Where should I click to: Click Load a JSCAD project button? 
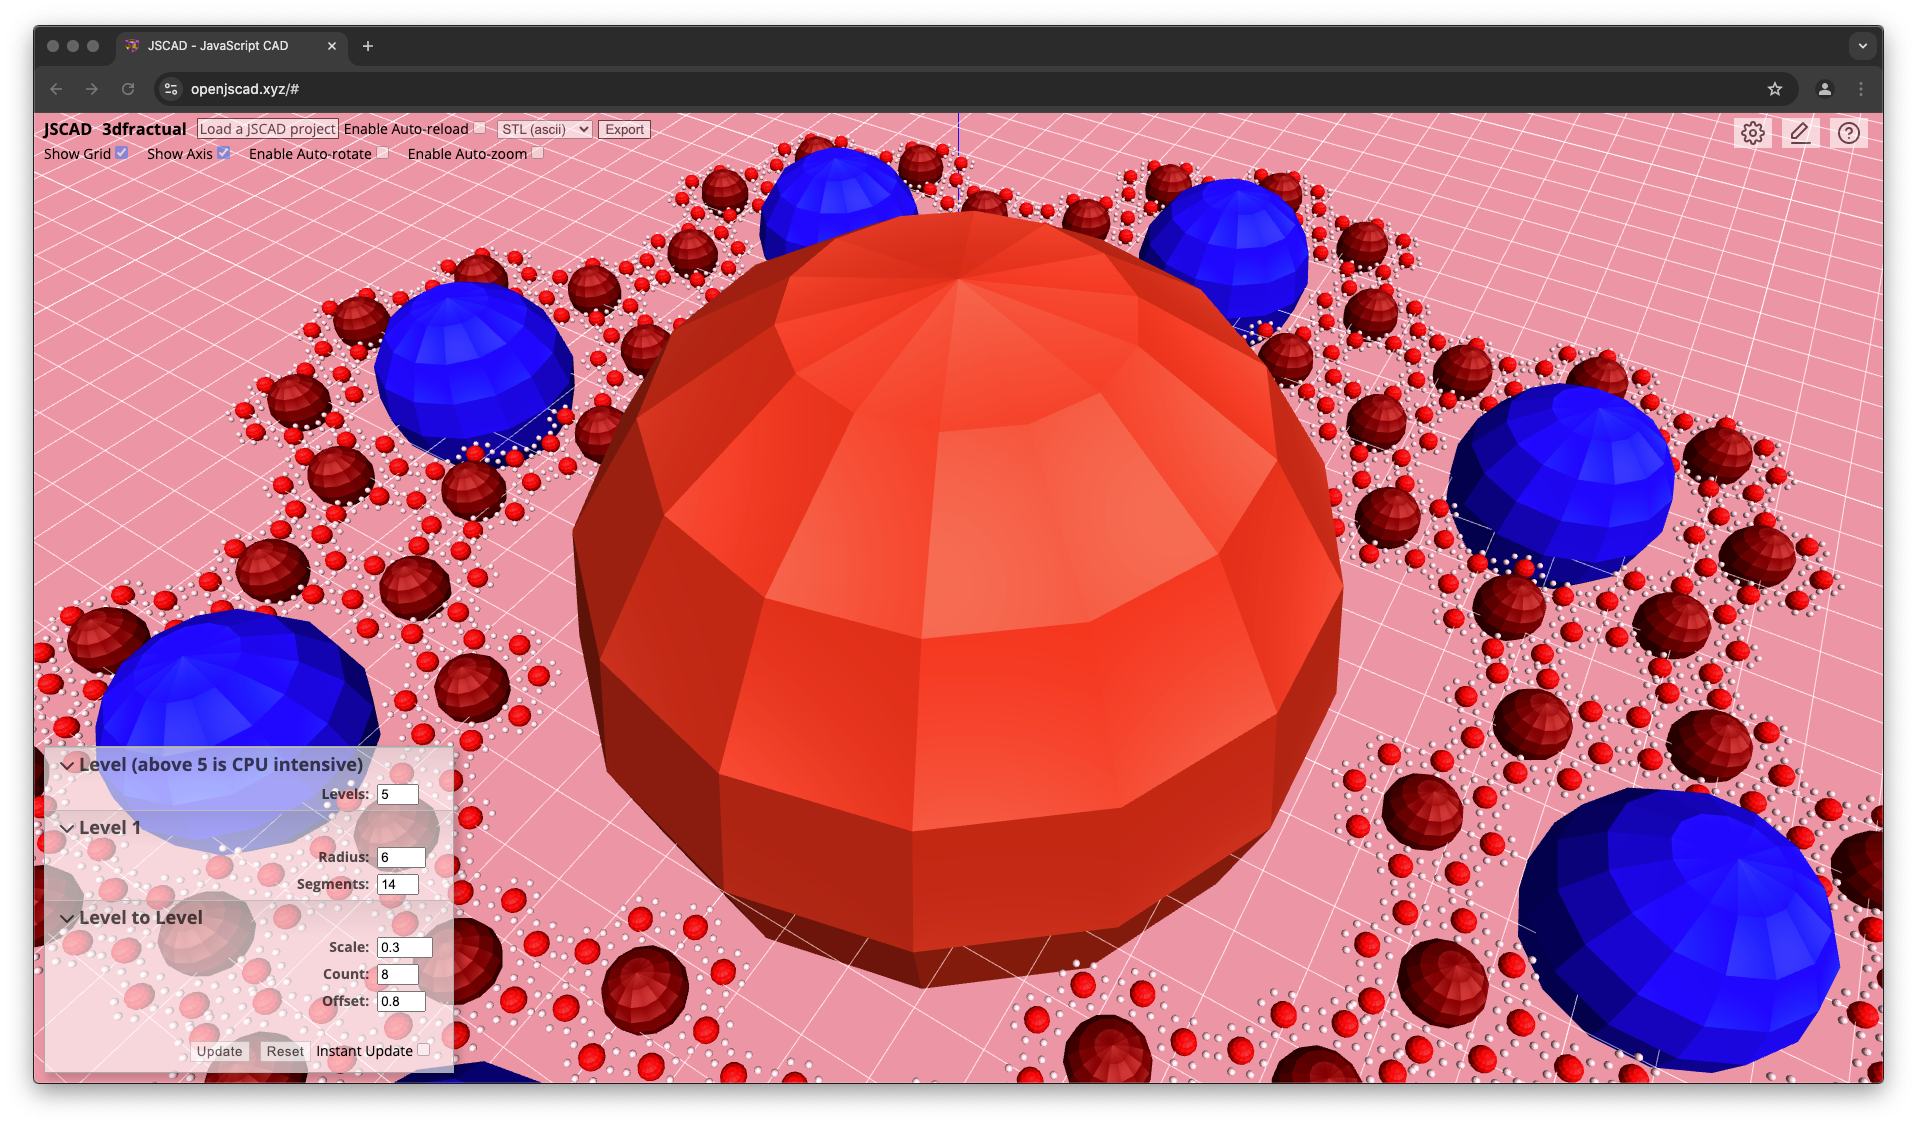point(267,129)
